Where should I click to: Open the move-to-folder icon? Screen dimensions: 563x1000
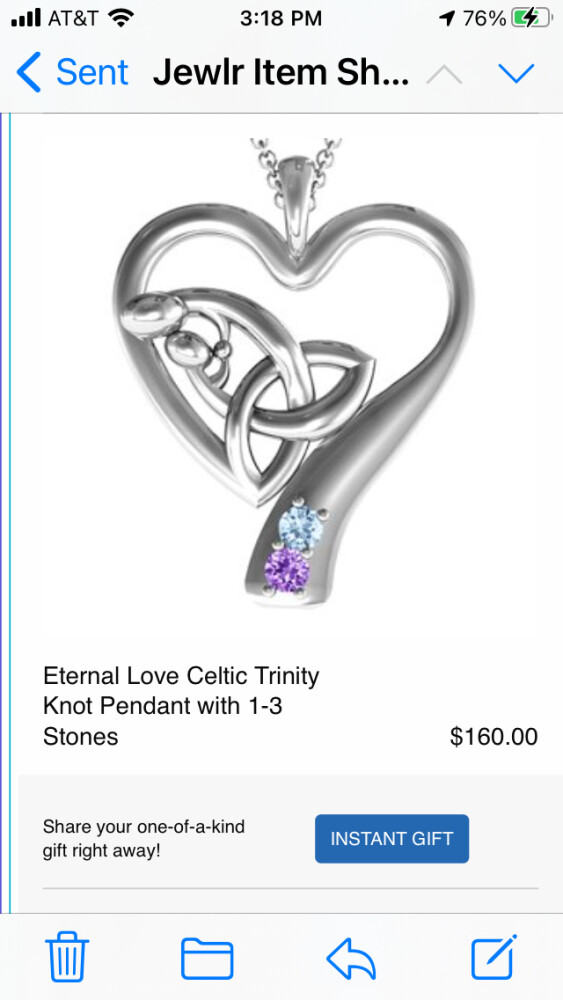207,958
